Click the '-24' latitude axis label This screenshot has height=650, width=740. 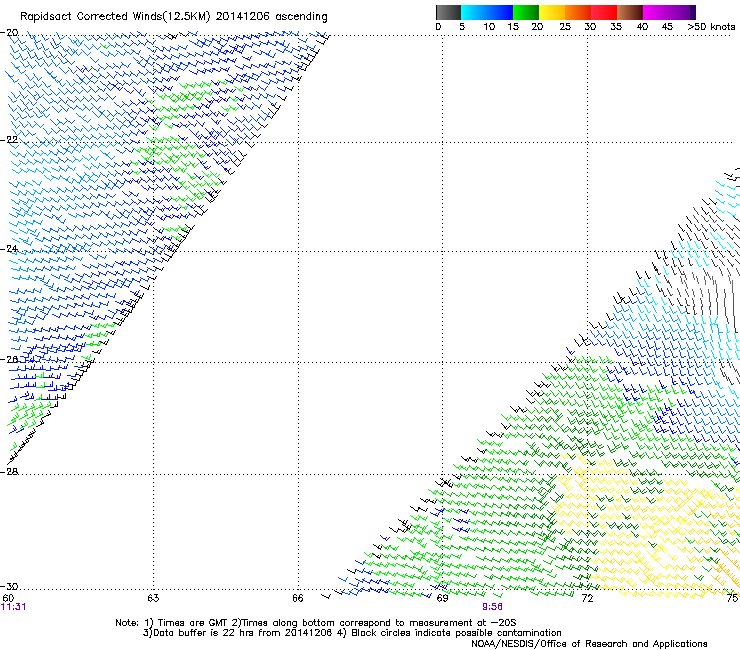(9, 248)
